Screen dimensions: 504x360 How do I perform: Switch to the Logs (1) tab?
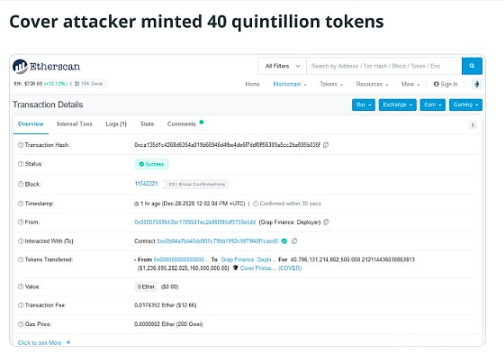point(116,124)
